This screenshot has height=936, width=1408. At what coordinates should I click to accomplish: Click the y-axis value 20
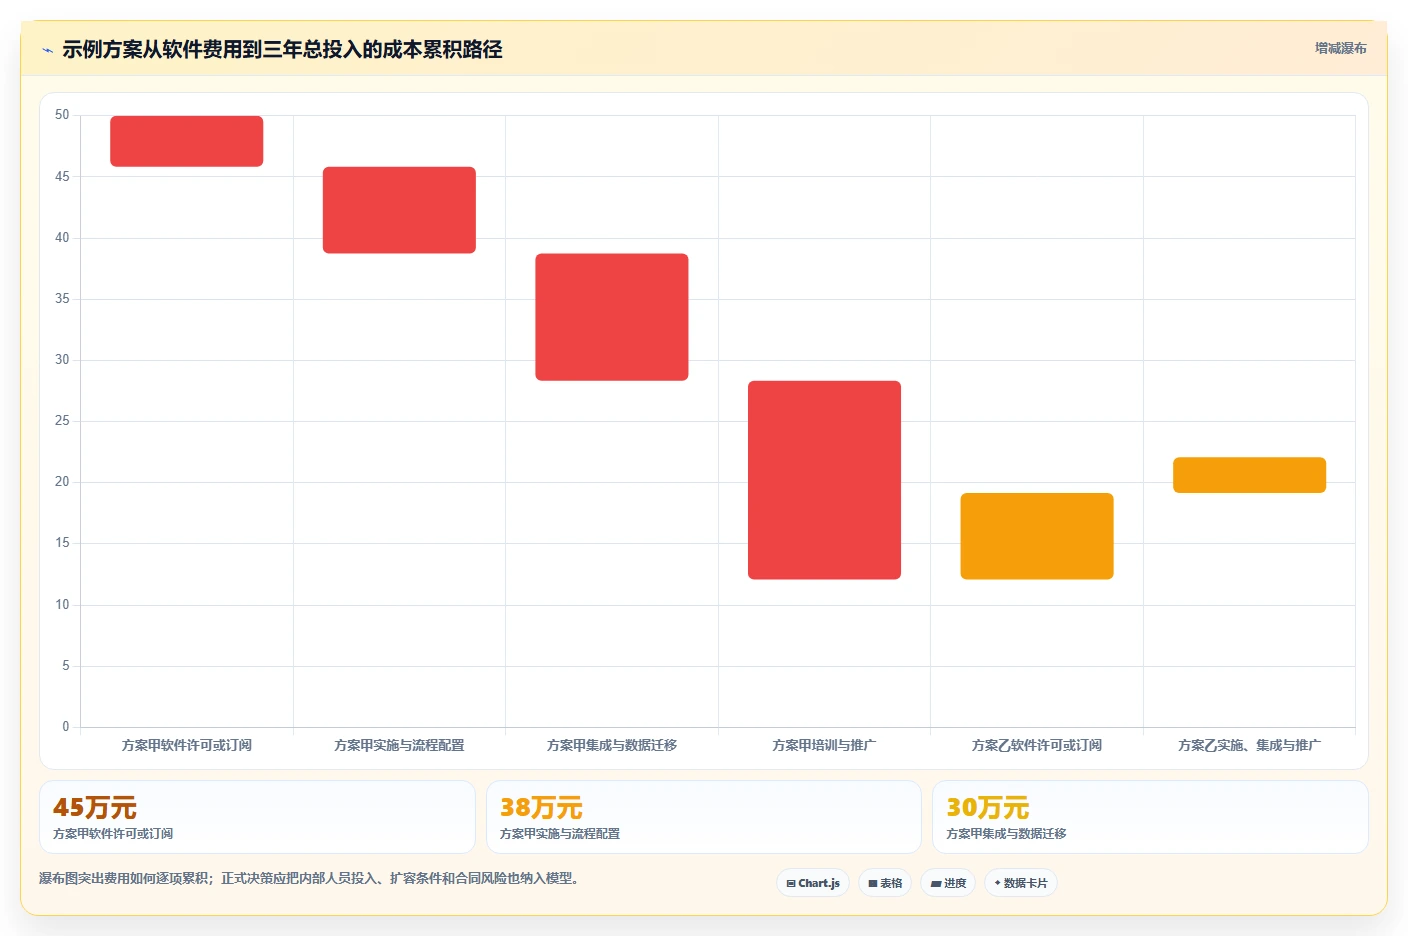pyautogui.click(x=62, y=482)
